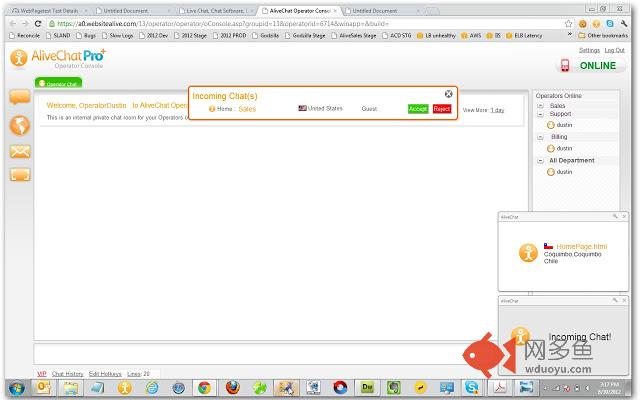Screen dimensions: 640x400
Task: Open the globe visitors icon in sidebar
Action: [20, 125]
